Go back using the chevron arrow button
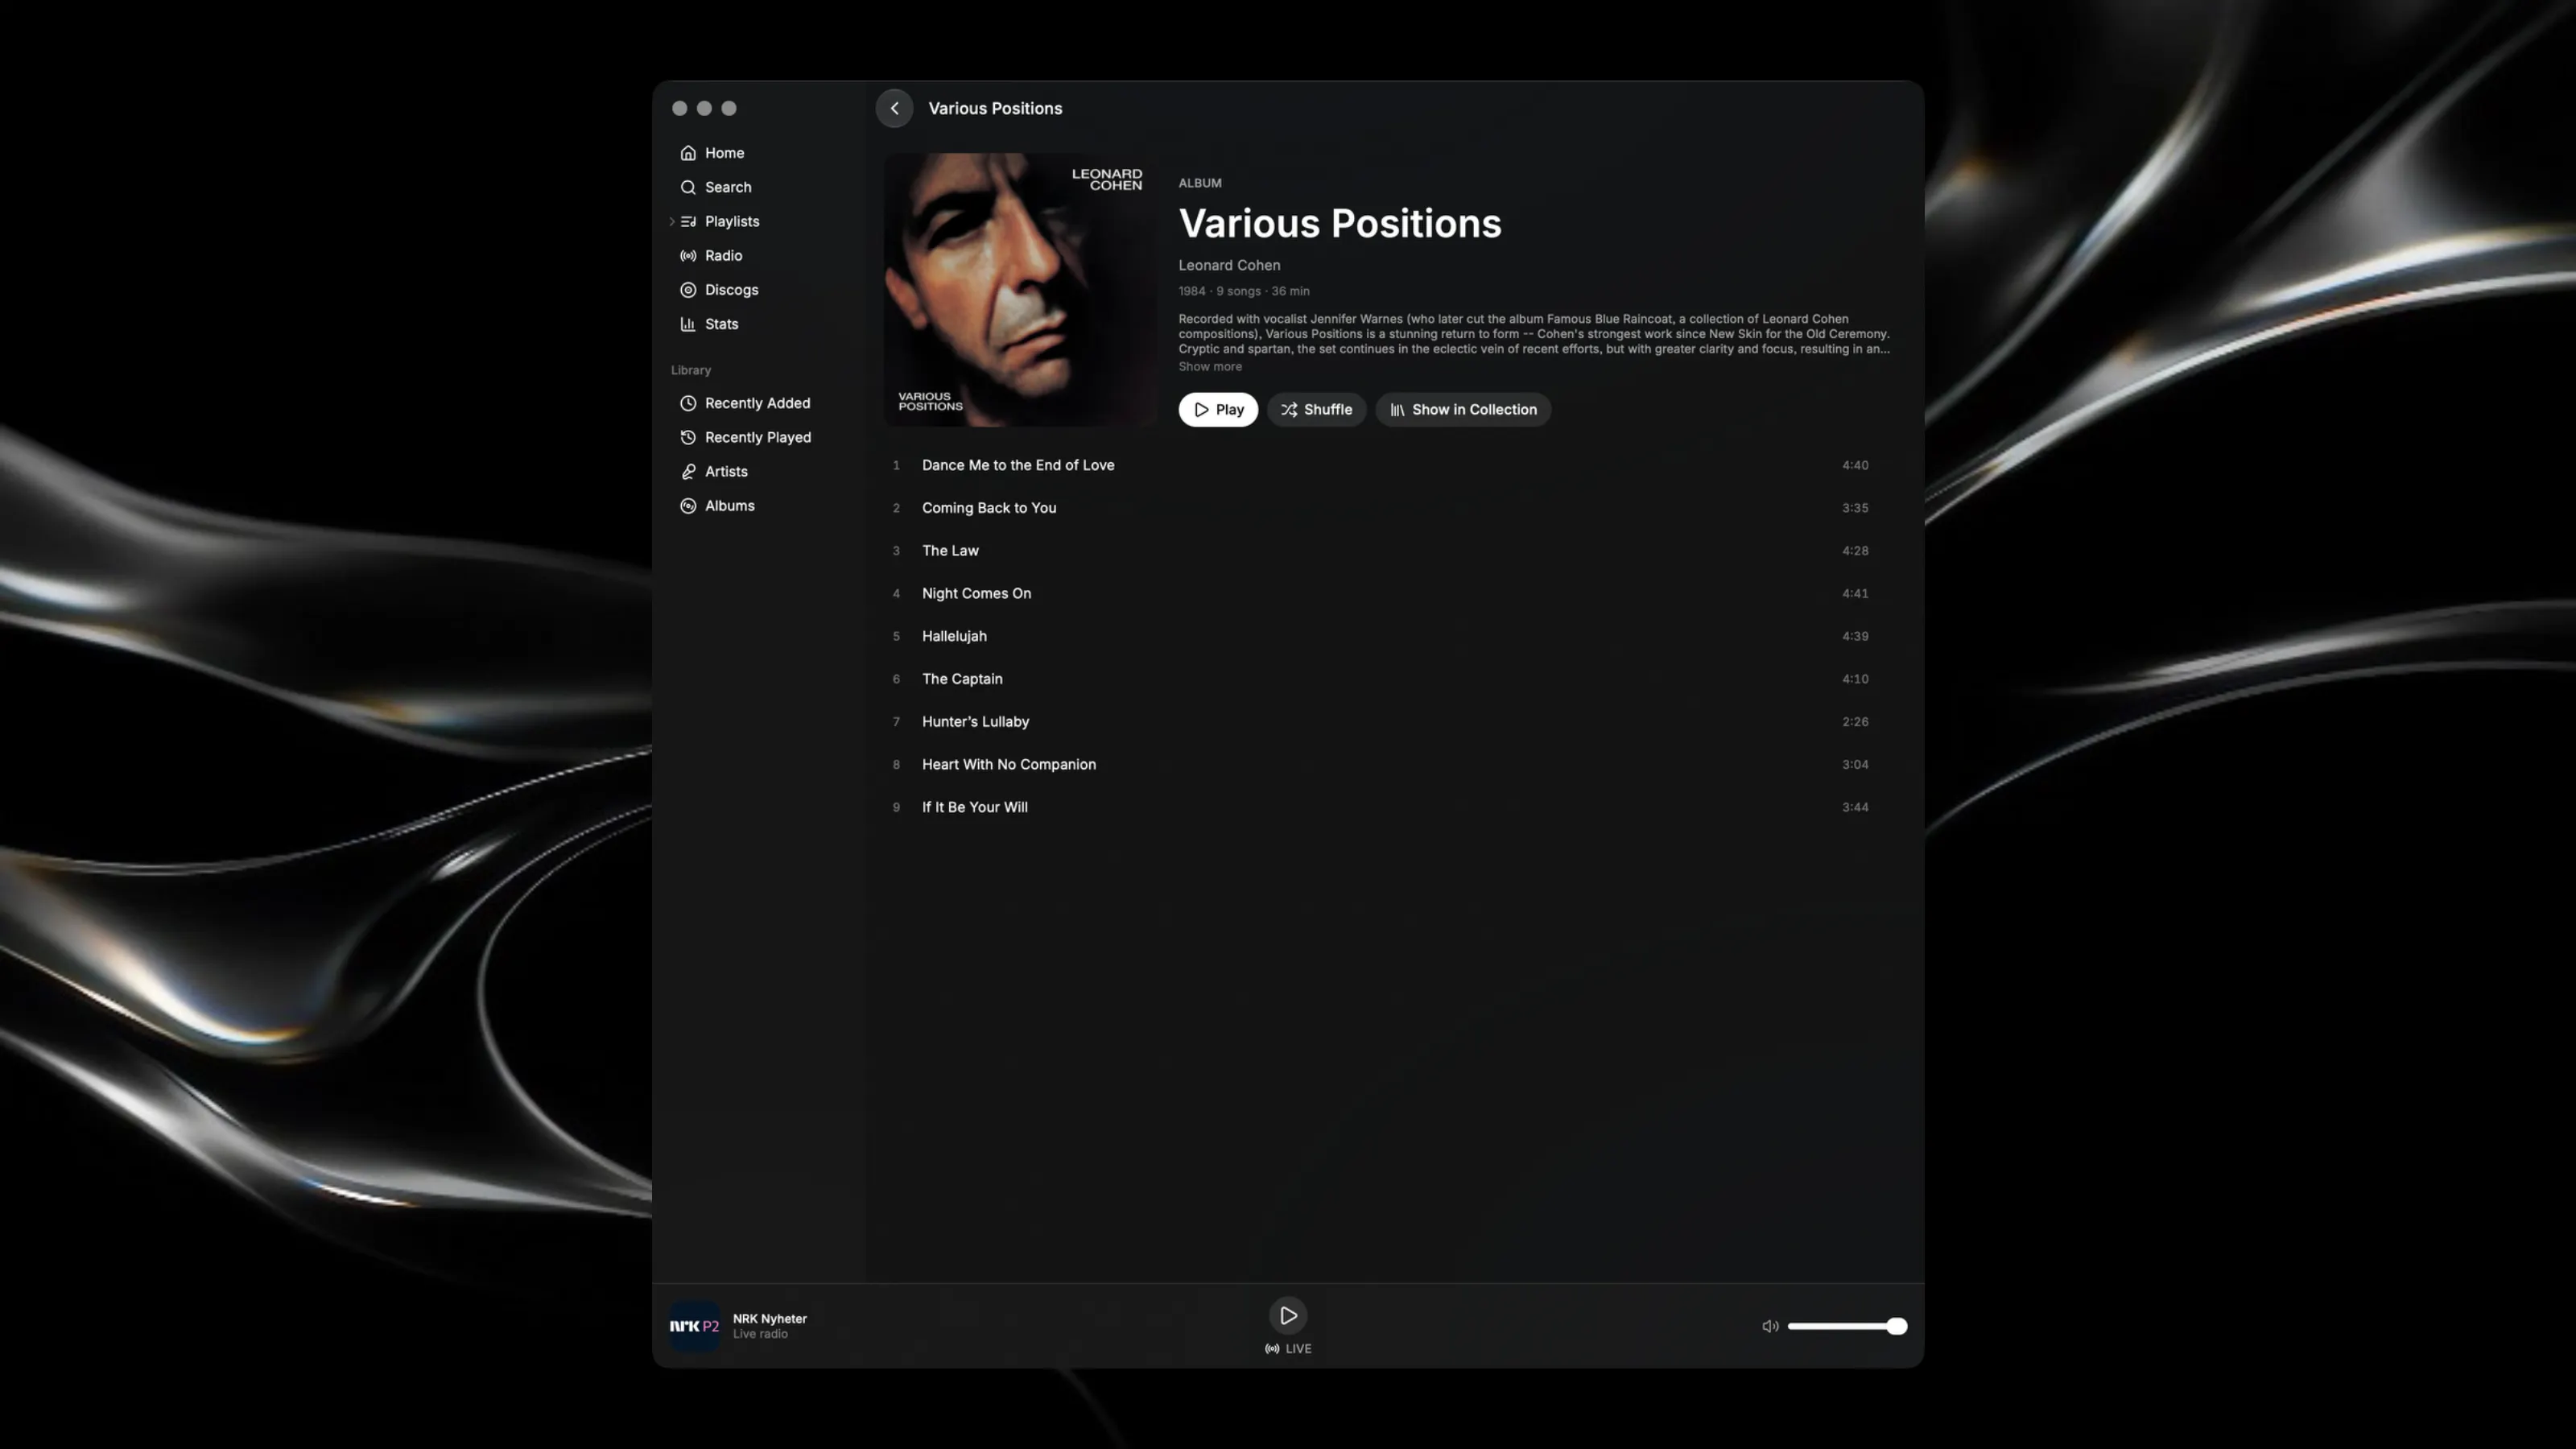 (894, 108)
